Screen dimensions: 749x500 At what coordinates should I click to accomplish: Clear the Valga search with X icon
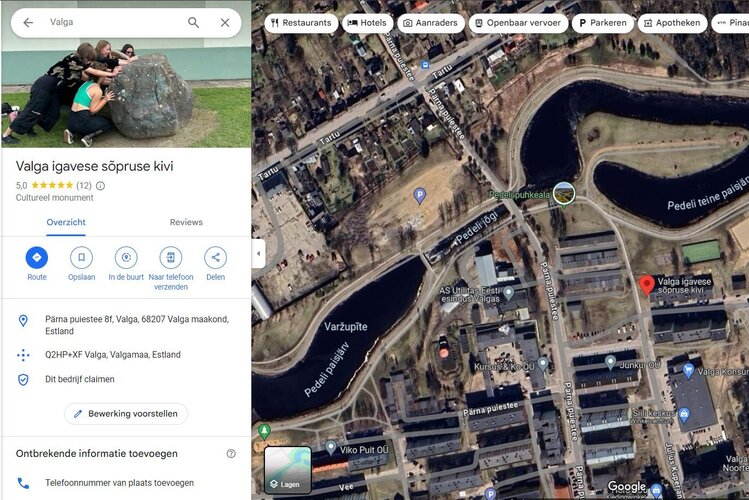[225, 22]
